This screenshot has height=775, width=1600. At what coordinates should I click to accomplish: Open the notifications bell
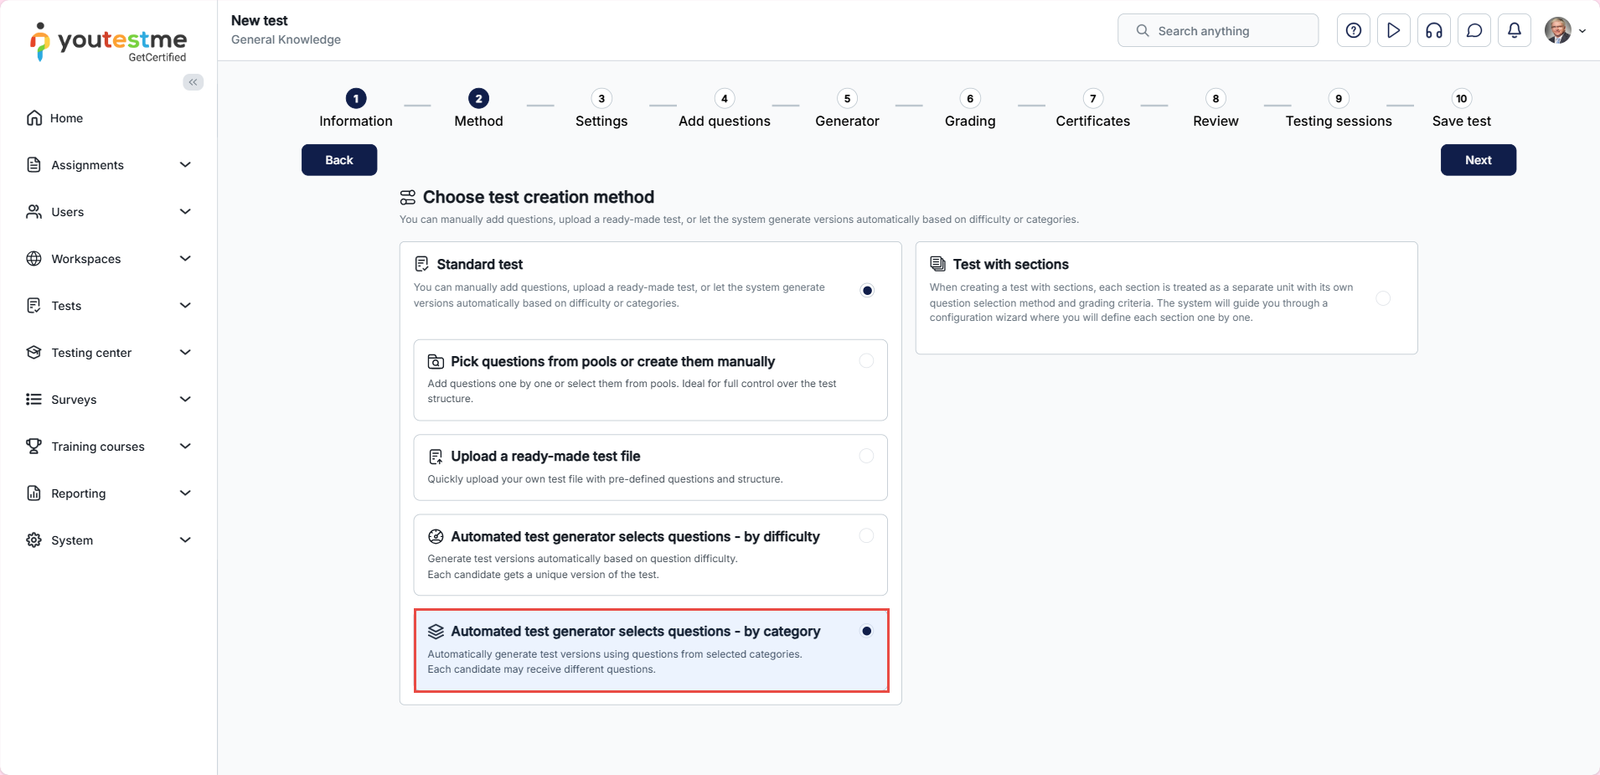click(1514, 31)
